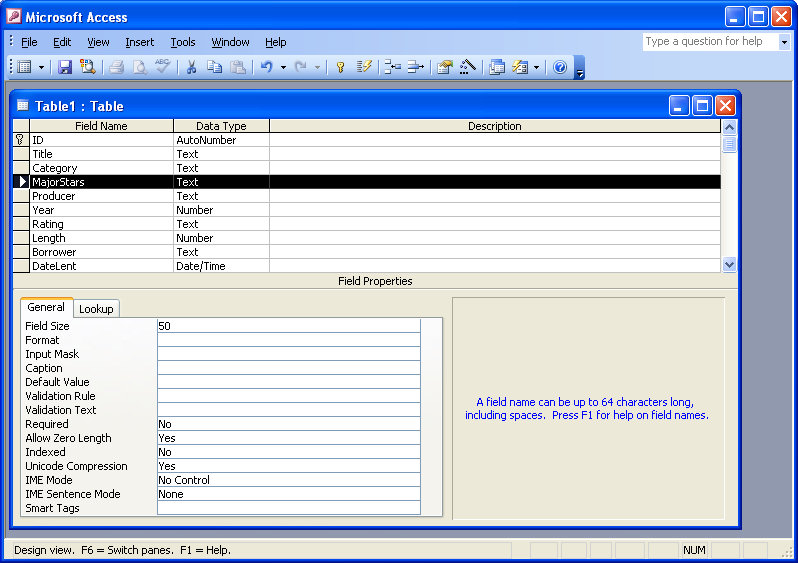Launch the Build wand icon
798x563 pixels.
468,67
